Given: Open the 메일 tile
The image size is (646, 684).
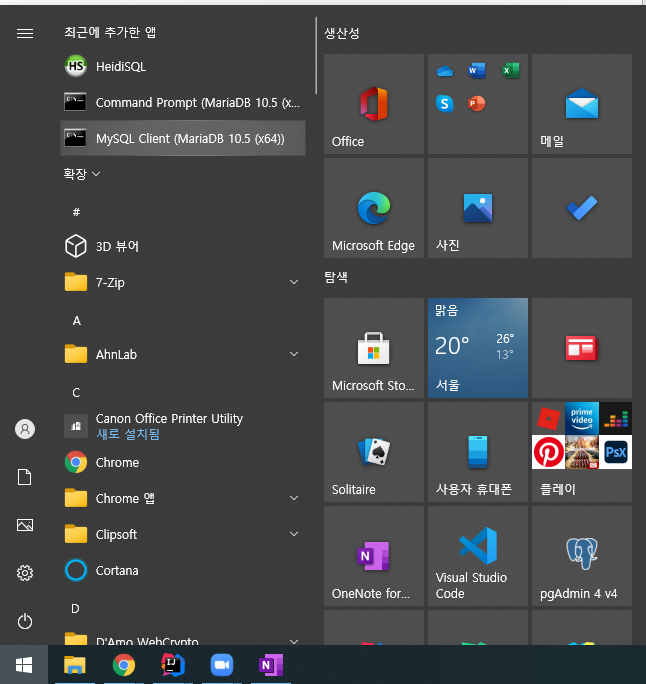Looking at the screenshot, I should point(582,104).
